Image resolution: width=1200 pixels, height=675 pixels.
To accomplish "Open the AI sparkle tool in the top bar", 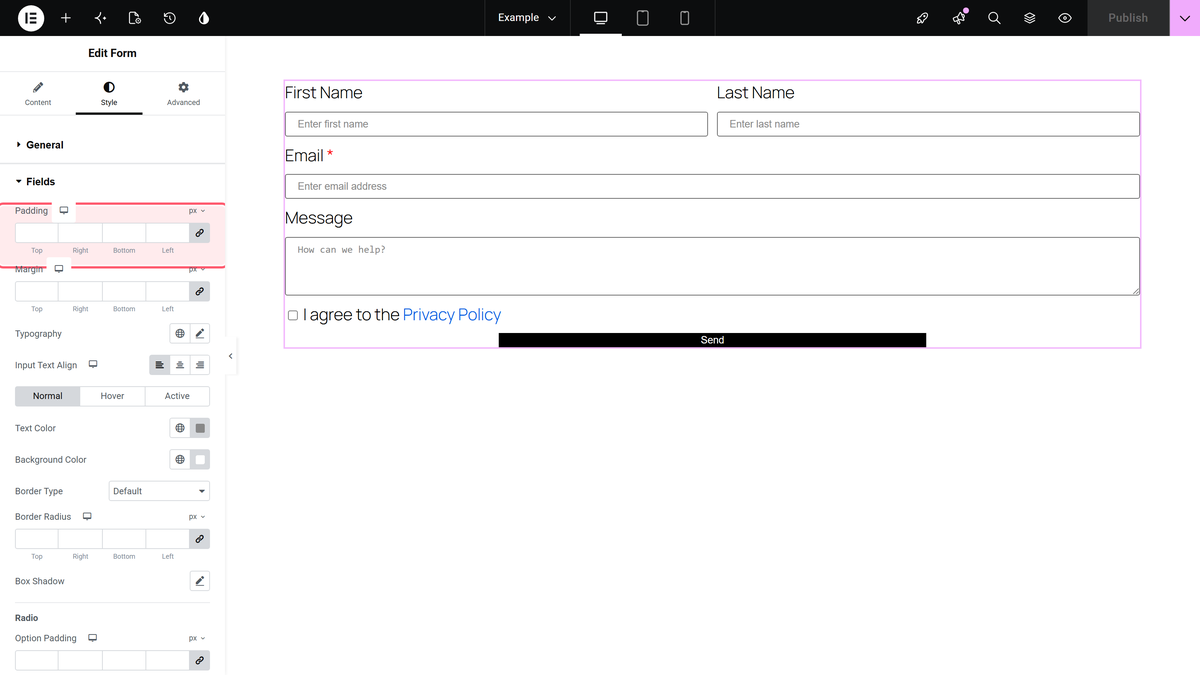I will 100,18.
